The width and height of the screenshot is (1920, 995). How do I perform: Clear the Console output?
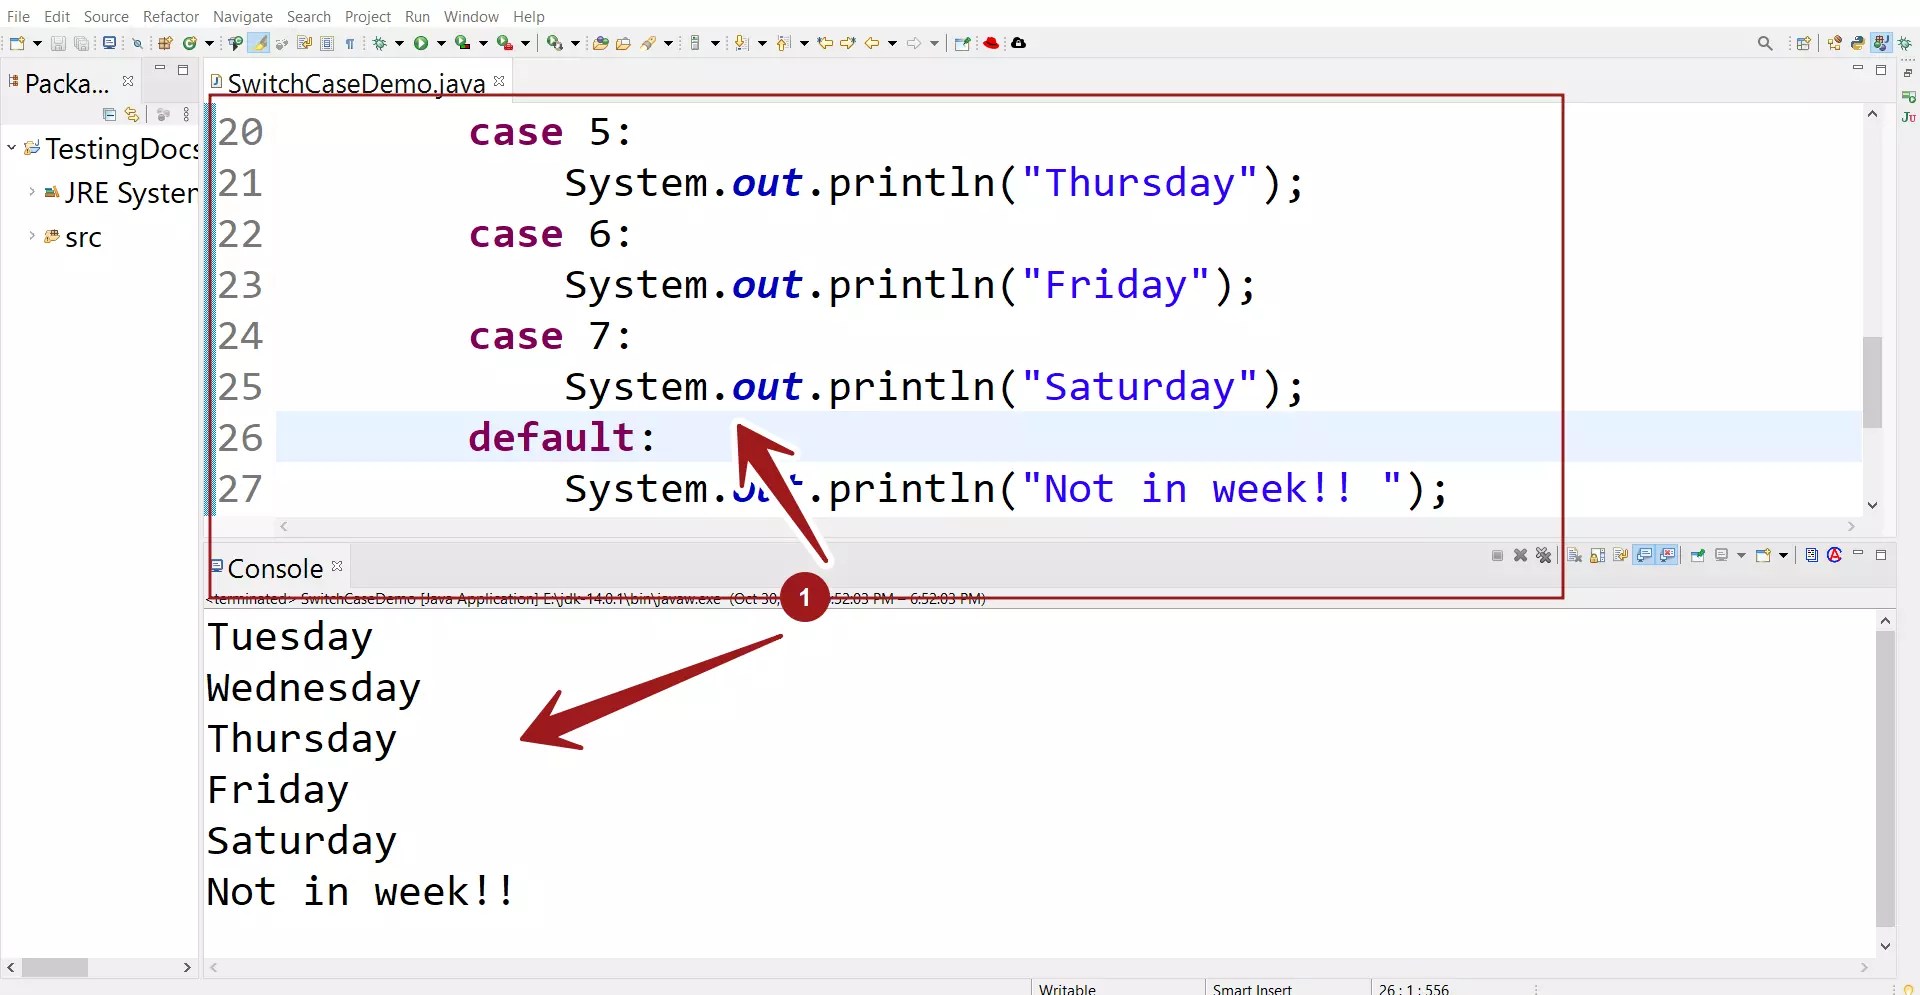coord(1574,556)
